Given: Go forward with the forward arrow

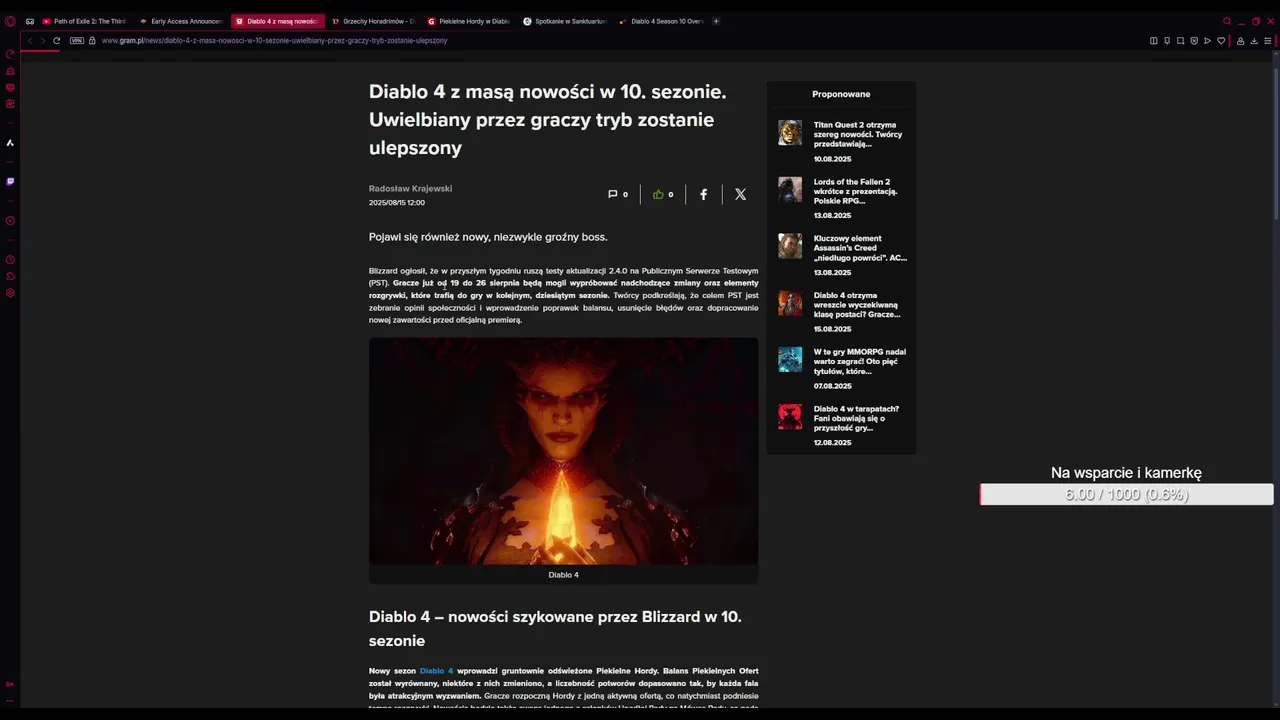Looking at the screenshot, I should click(x=43, y=41).
